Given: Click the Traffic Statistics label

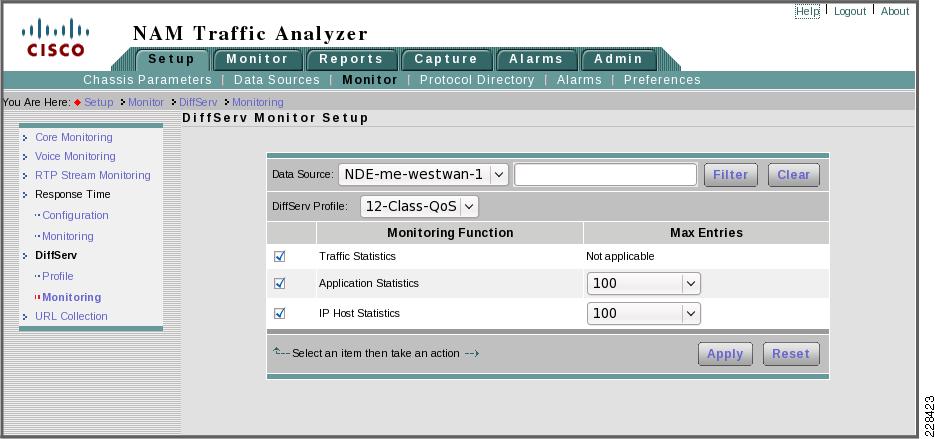Looking at the screenshot, I should coord(357,256).
